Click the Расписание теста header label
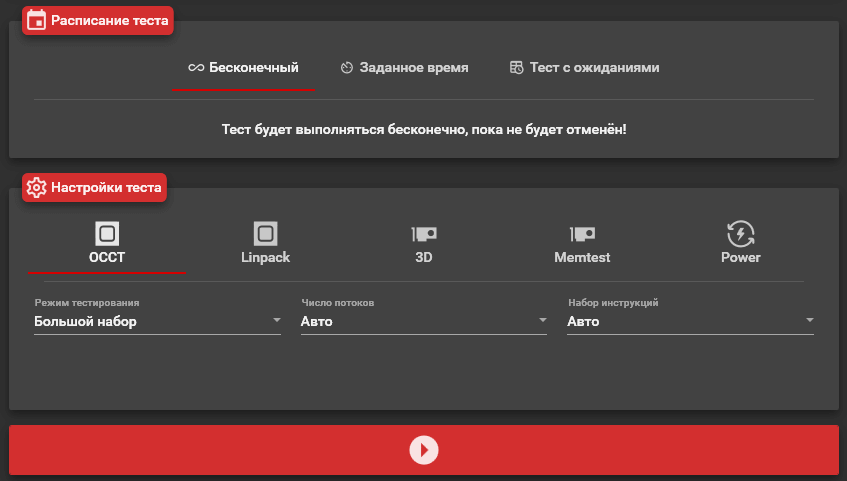This screenshot has width=847, height=481. [x=110, y=20]
